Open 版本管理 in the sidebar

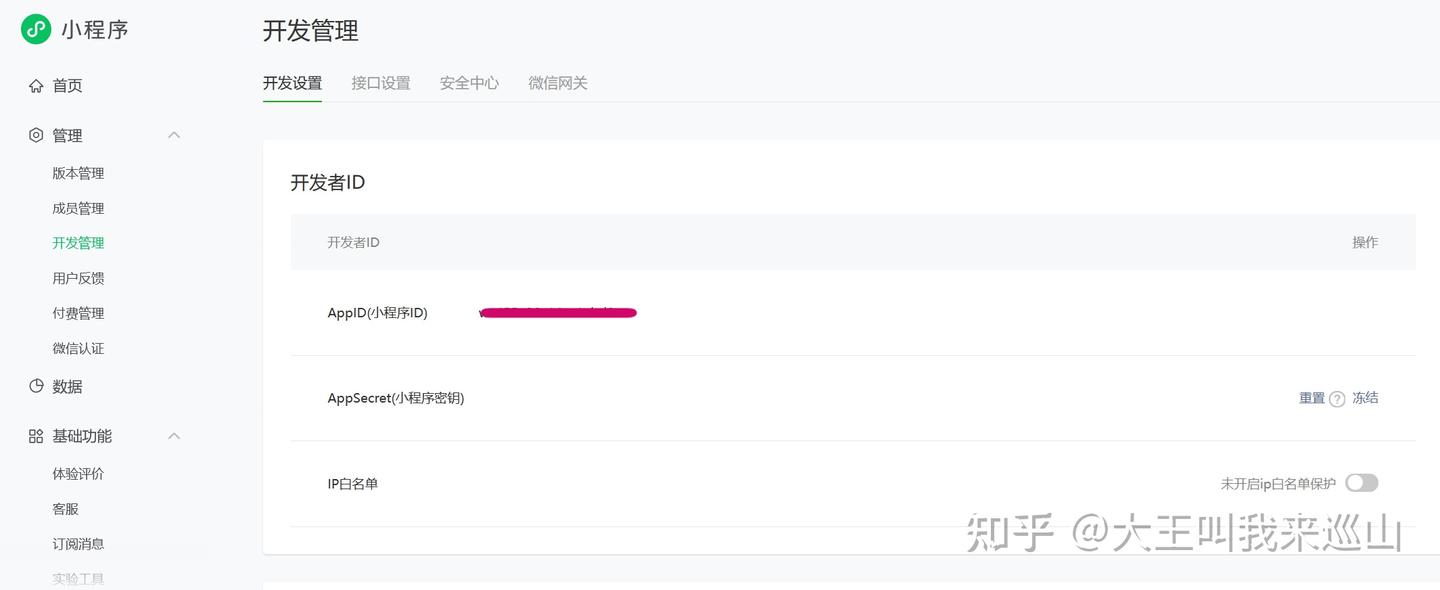point(78,173)
